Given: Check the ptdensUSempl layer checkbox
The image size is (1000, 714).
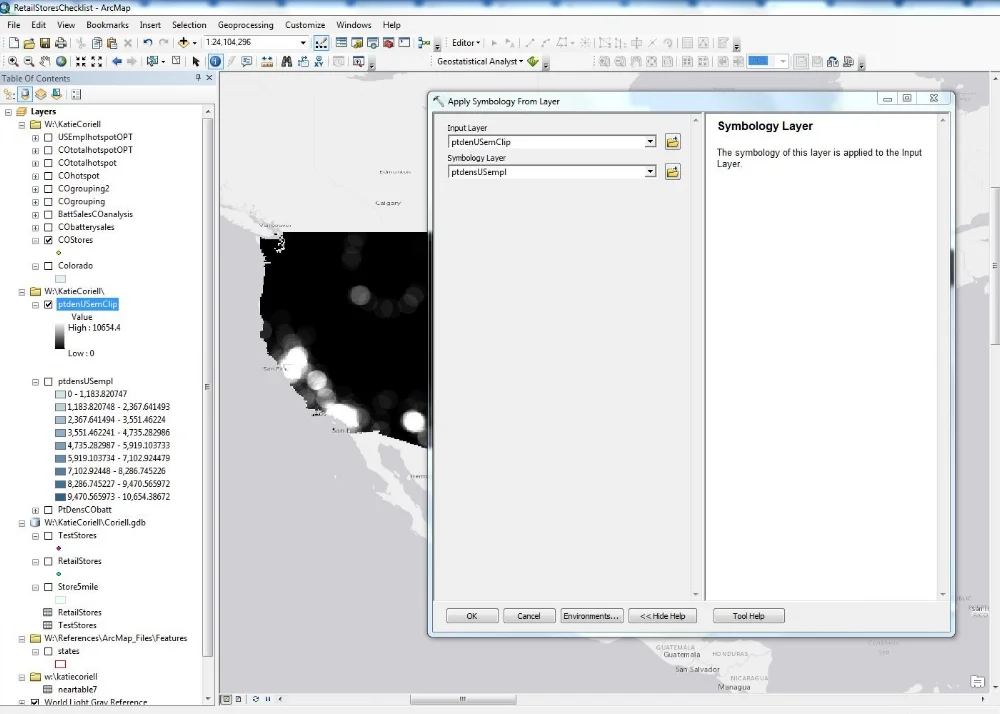Looking at the screenshot, I should click(48, 382).
